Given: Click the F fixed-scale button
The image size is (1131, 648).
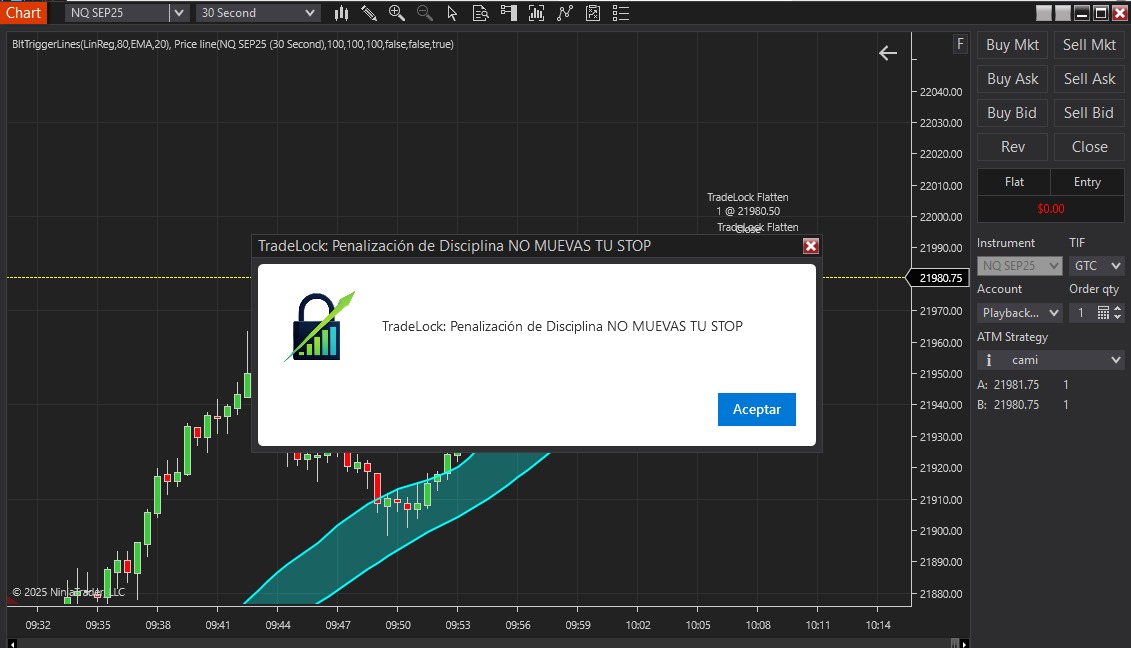Looking at the screenshot, I should (x=960, y=44).
